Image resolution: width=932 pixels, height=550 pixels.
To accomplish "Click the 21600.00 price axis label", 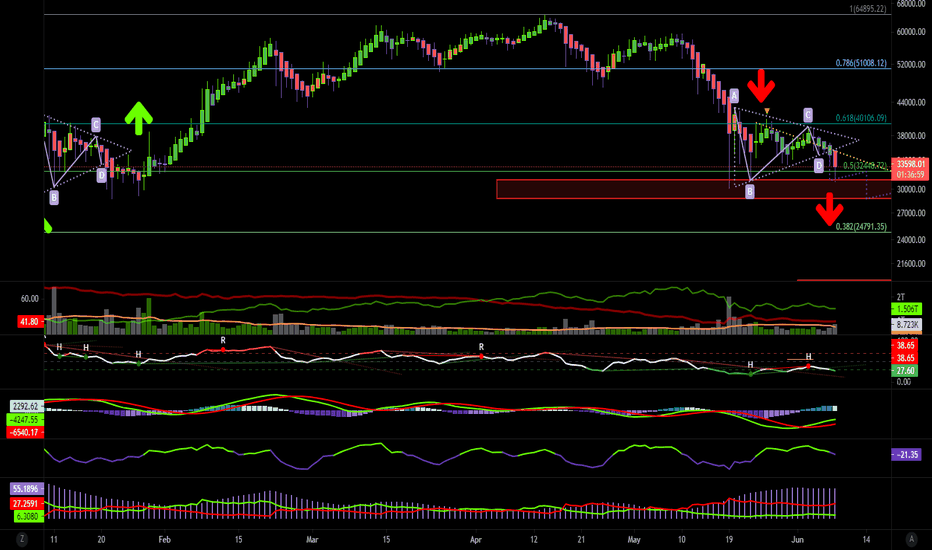I will tap(911, 264).
